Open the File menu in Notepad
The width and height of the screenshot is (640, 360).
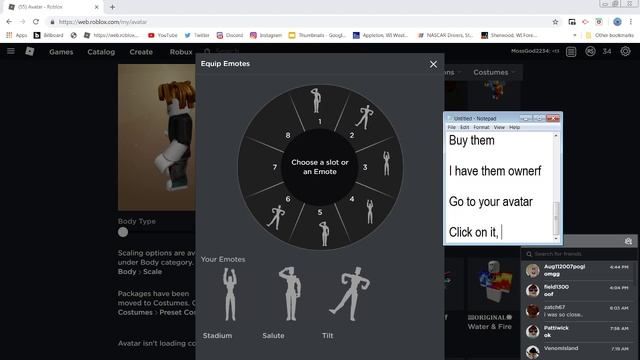pos(451,127)
